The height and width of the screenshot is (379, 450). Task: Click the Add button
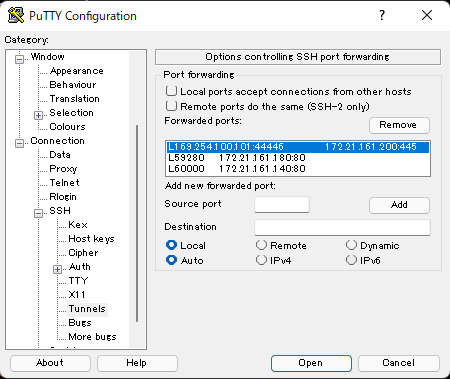399,205
